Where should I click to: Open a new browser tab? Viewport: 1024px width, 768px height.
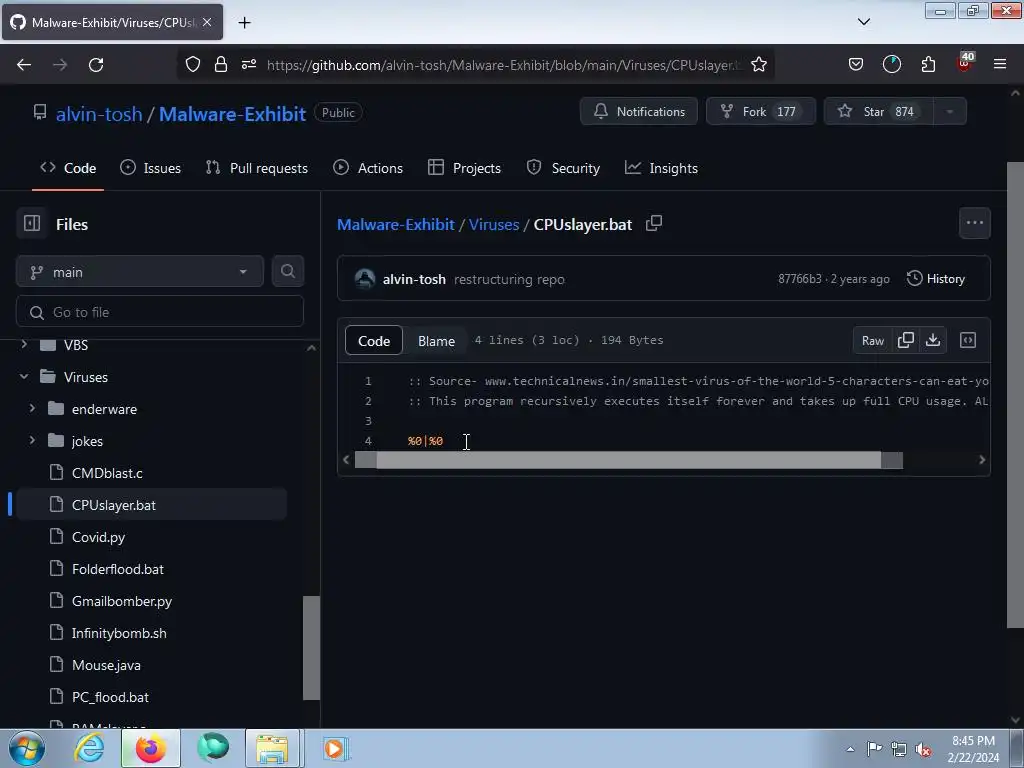point(244,23)
